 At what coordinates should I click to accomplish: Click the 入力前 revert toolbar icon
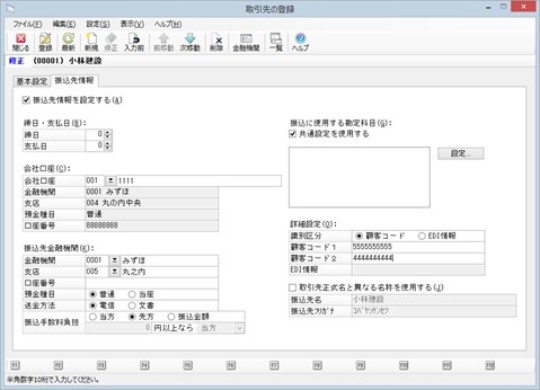coord(134,42)
